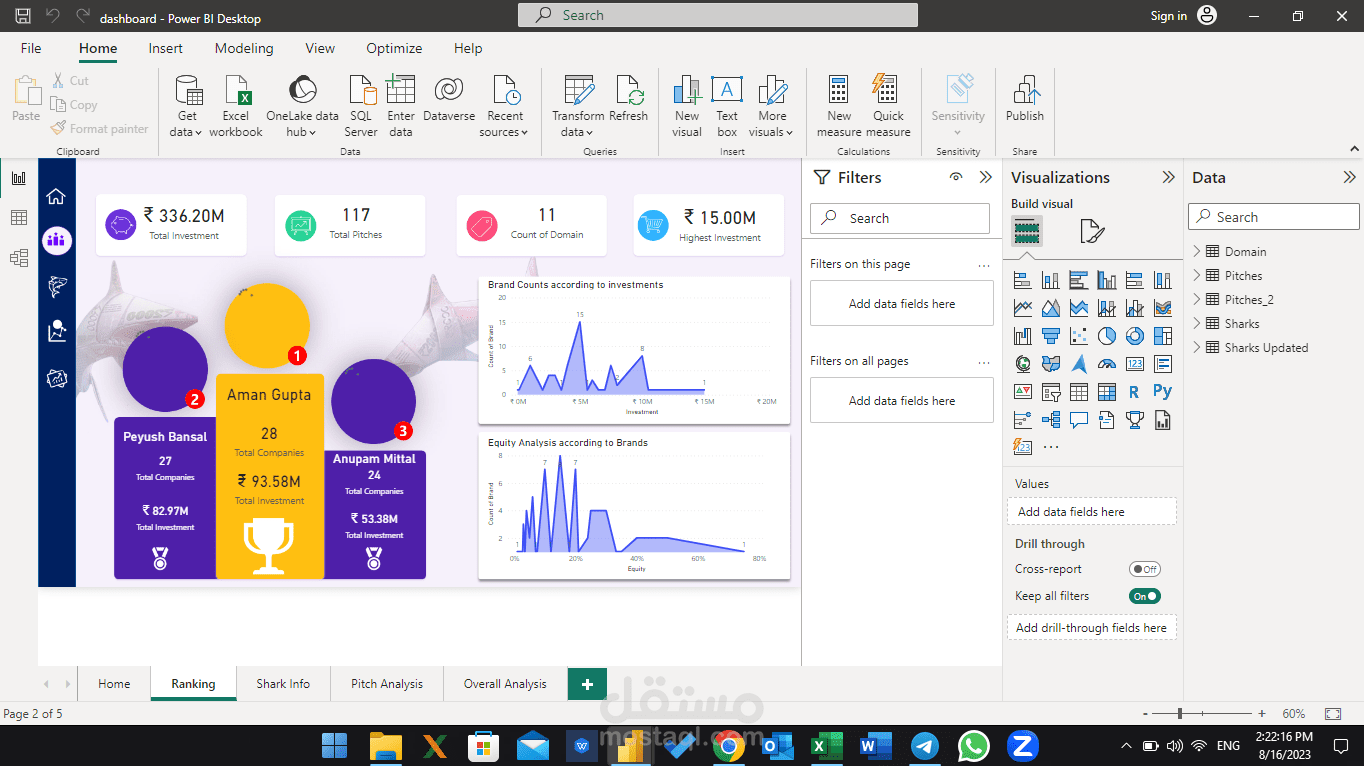Go to the Pitch Analysis page tab
Screen dimensions: 1364x766
(387, 684)
